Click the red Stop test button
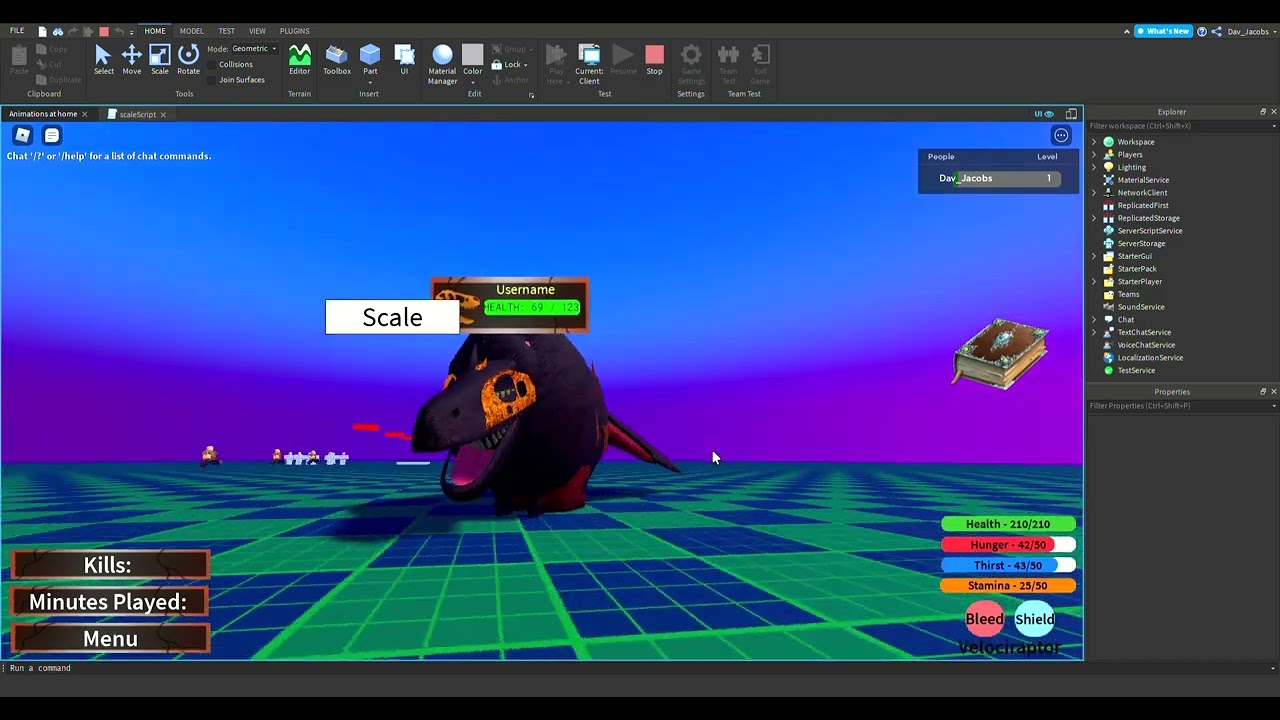The height and width of the screenshot is (720, 1280). tap(654, 60)
